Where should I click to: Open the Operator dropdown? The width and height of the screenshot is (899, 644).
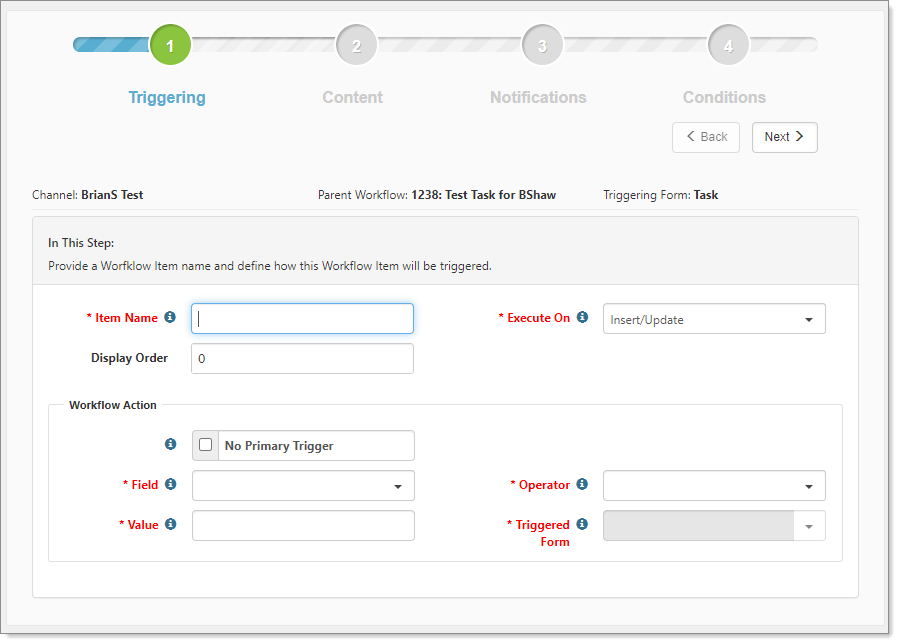click(x=714, y=486)
